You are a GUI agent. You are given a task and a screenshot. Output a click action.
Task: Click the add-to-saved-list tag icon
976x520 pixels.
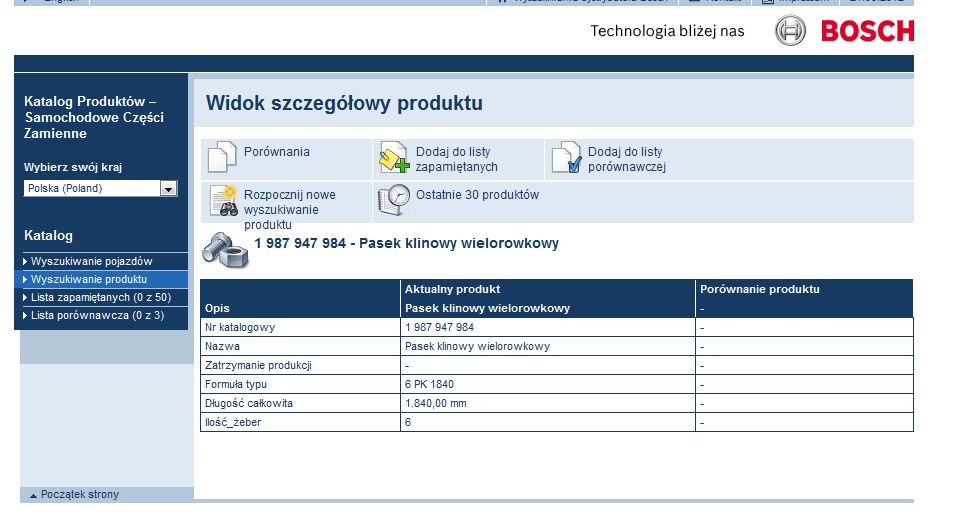tap(394, 157)
